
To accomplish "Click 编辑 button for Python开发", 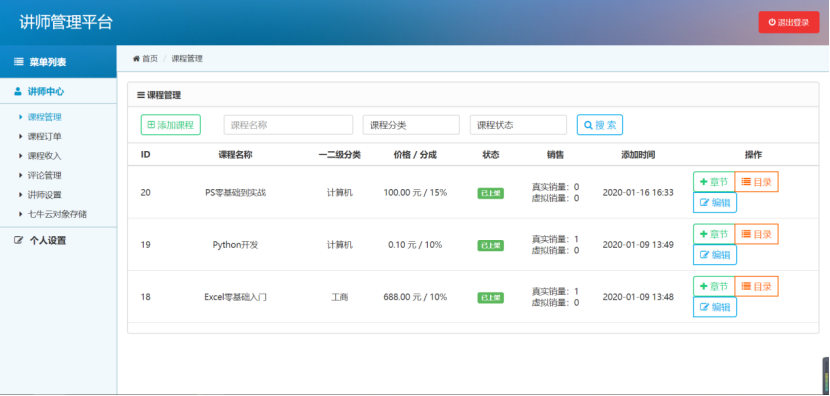I will [x=715, y=255].
